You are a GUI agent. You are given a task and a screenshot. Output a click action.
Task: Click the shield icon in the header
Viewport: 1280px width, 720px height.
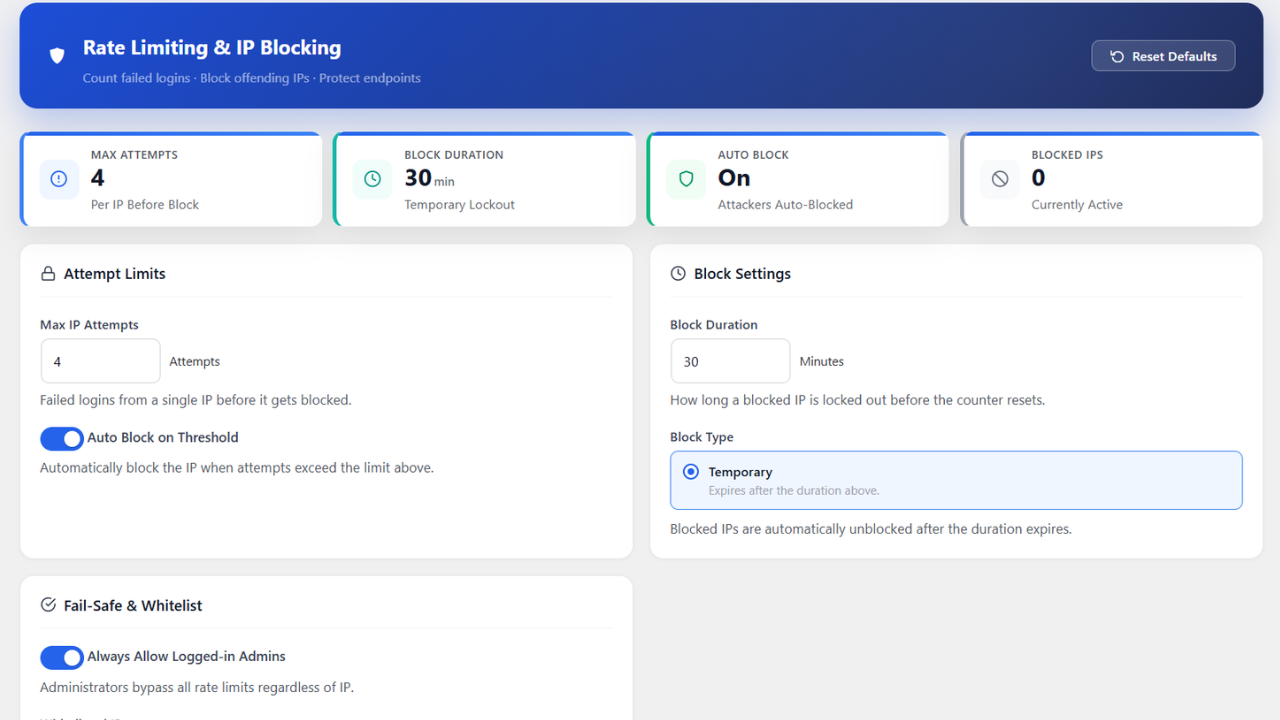click(57, 56)
